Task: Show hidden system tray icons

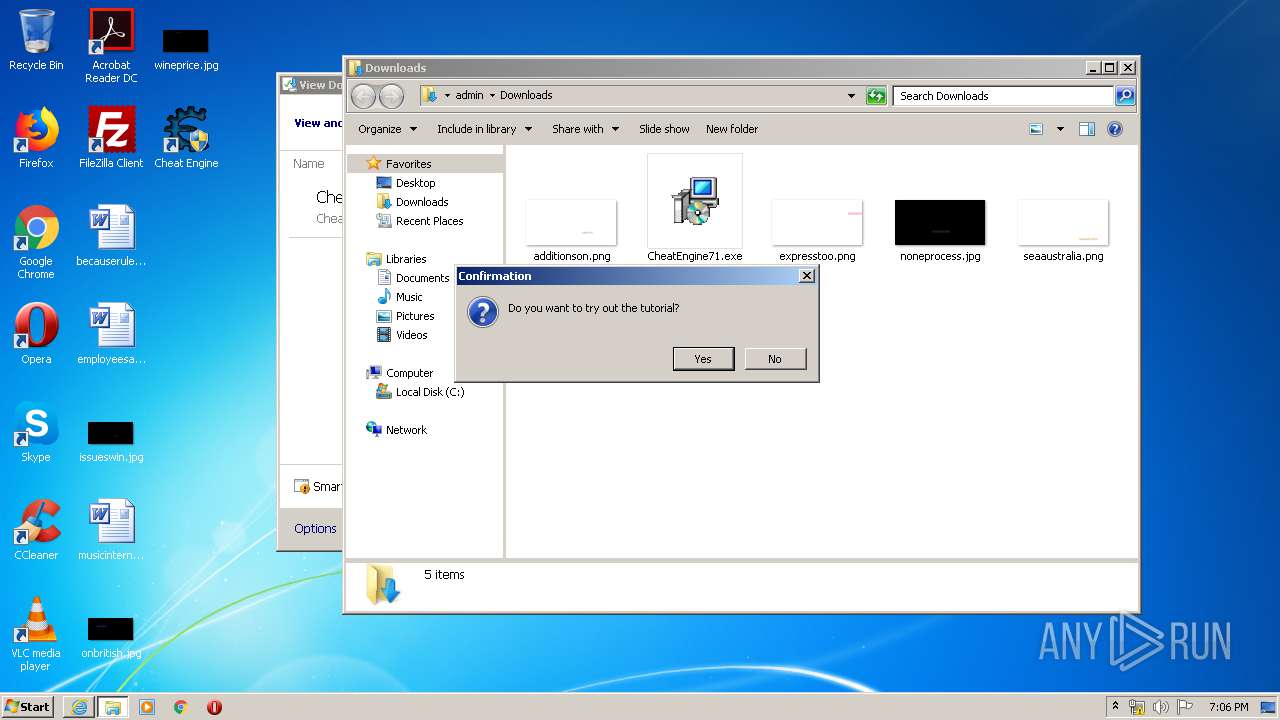Action: pyautogui.click(x=1115, y=707)
